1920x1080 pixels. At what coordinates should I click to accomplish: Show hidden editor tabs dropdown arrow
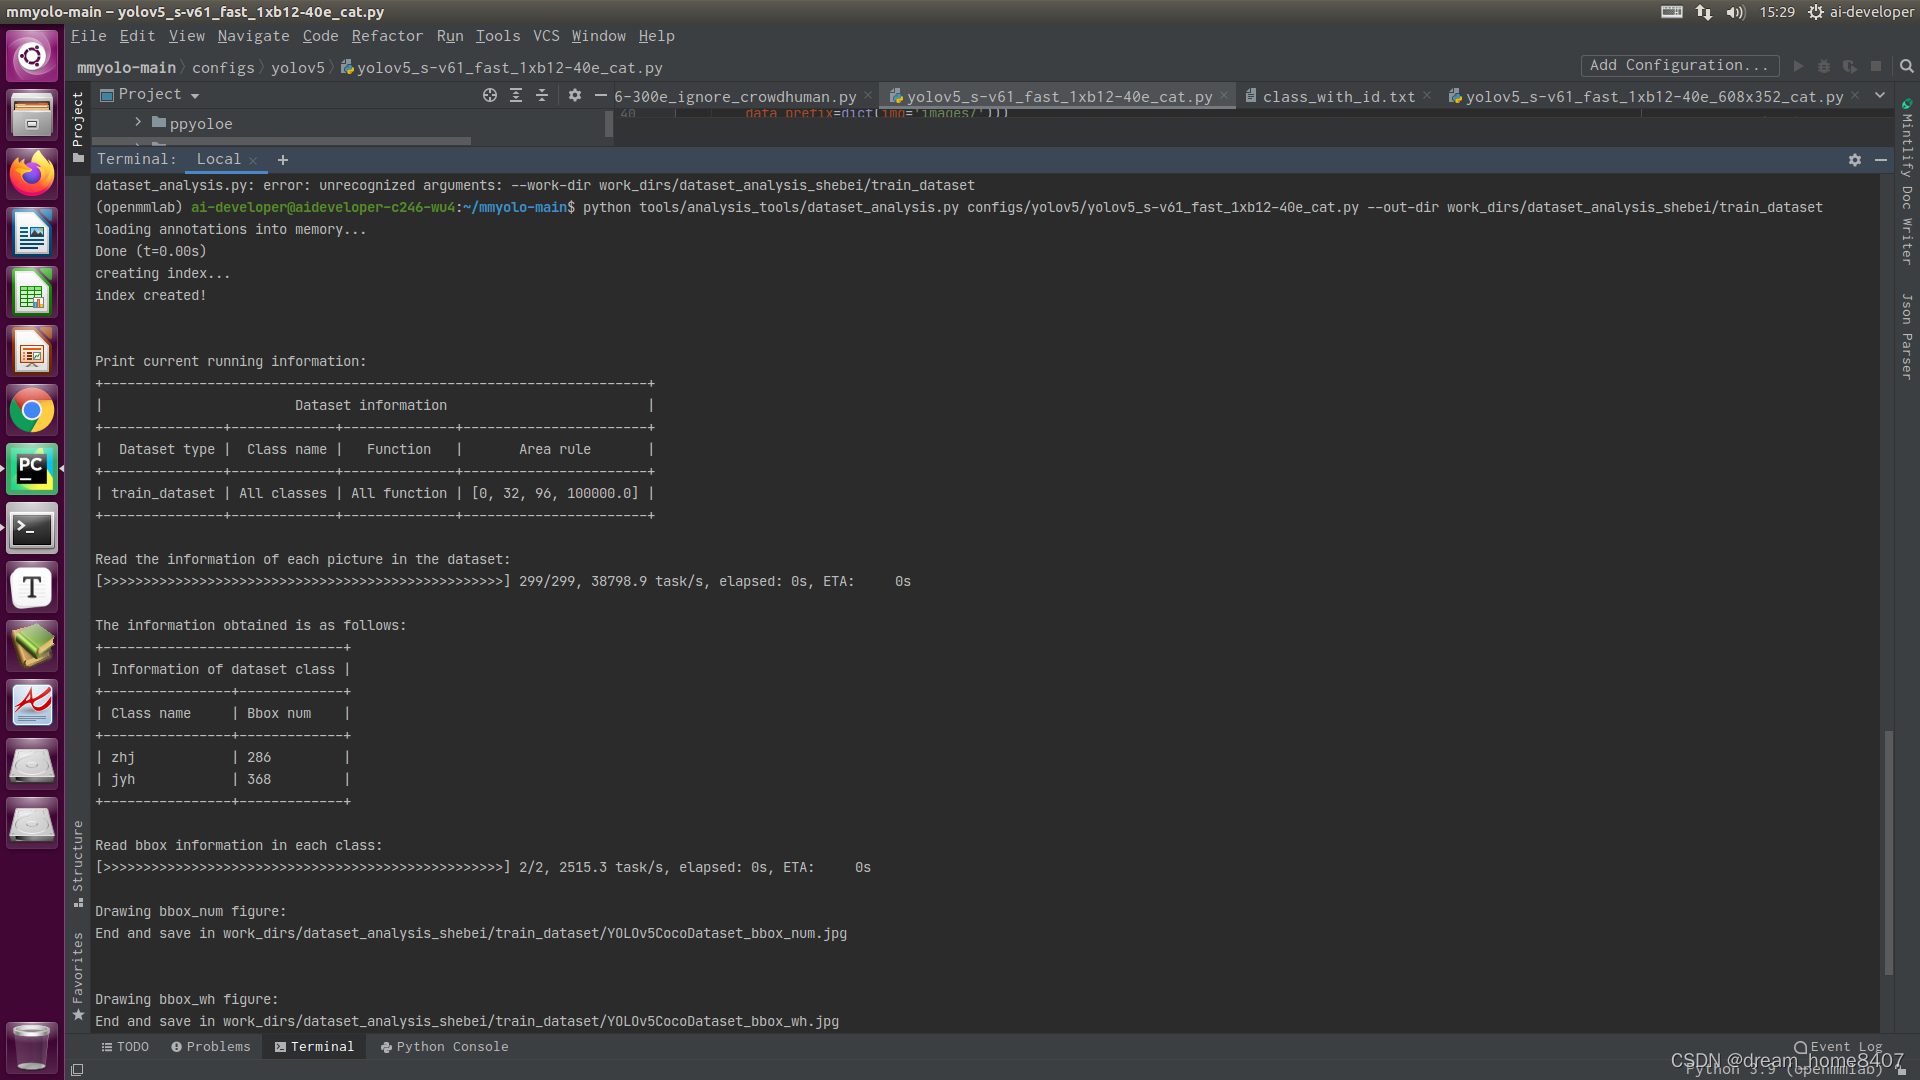pyautogui.click(x=1880, y=95)
